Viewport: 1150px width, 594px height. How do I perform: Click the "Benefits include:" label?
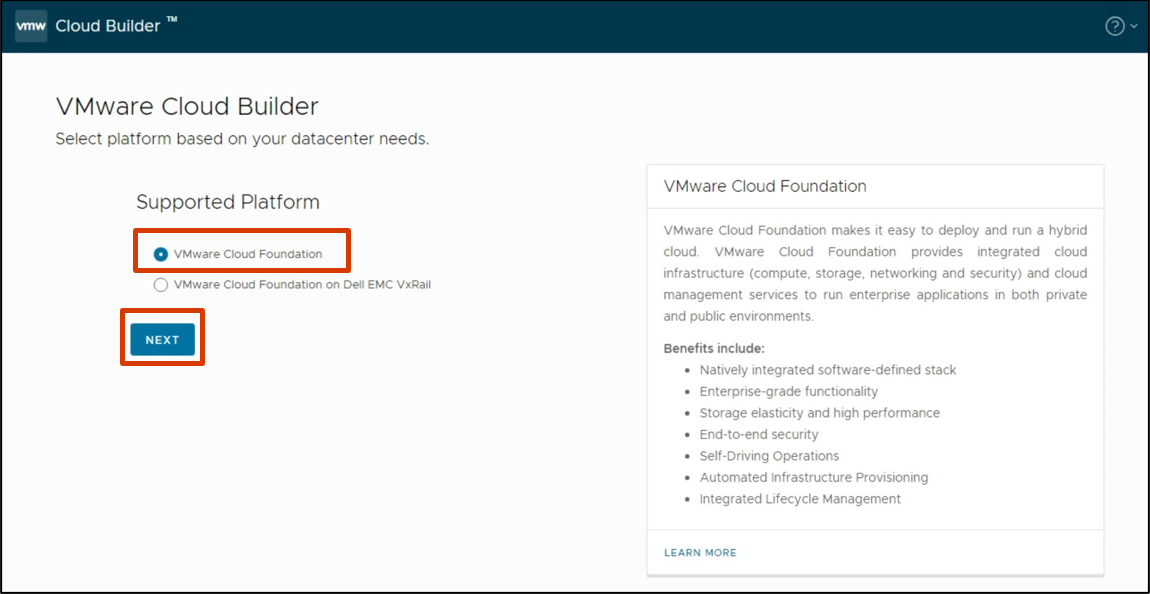pyautogui.click(x=714, y=348)
